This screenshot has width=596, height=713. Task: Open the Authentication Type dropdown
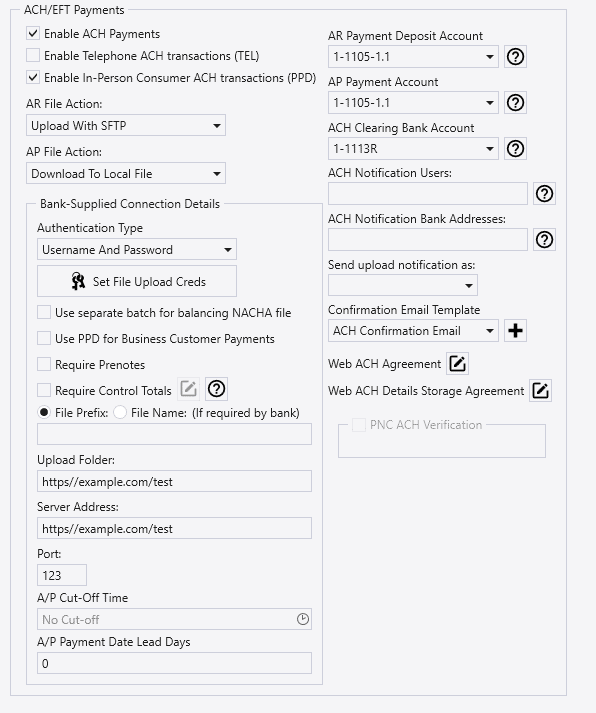[x=137, y=250]
